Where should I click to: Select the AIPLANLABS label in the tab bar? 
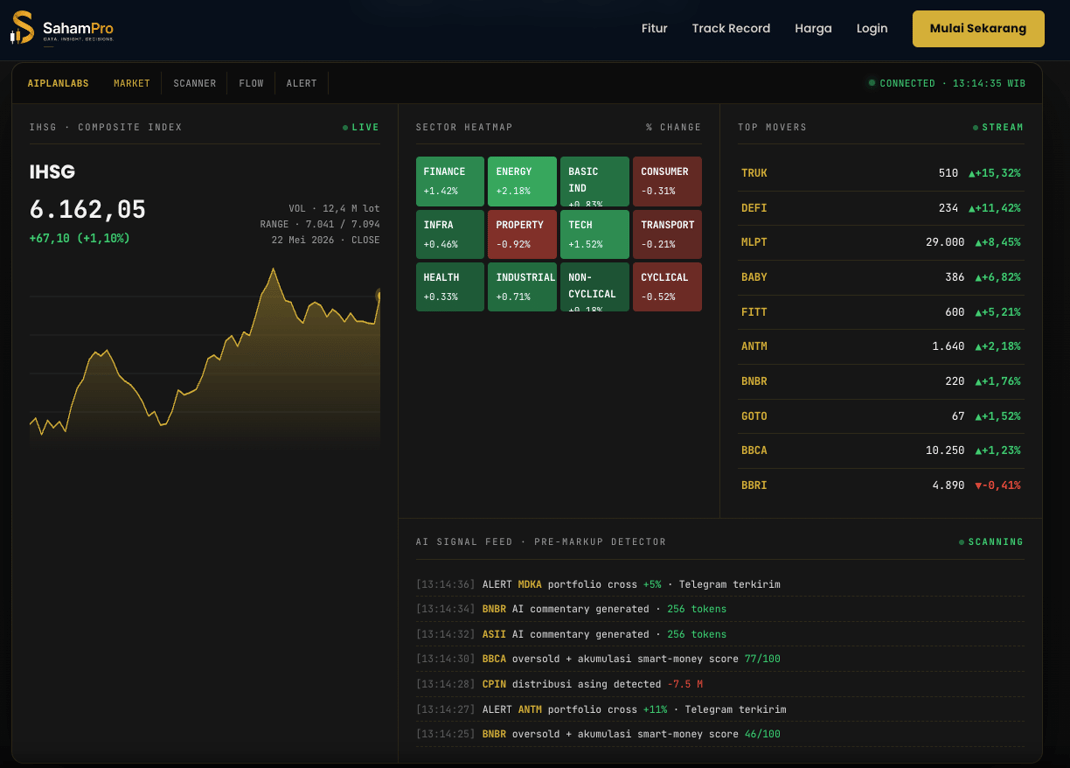58,83
